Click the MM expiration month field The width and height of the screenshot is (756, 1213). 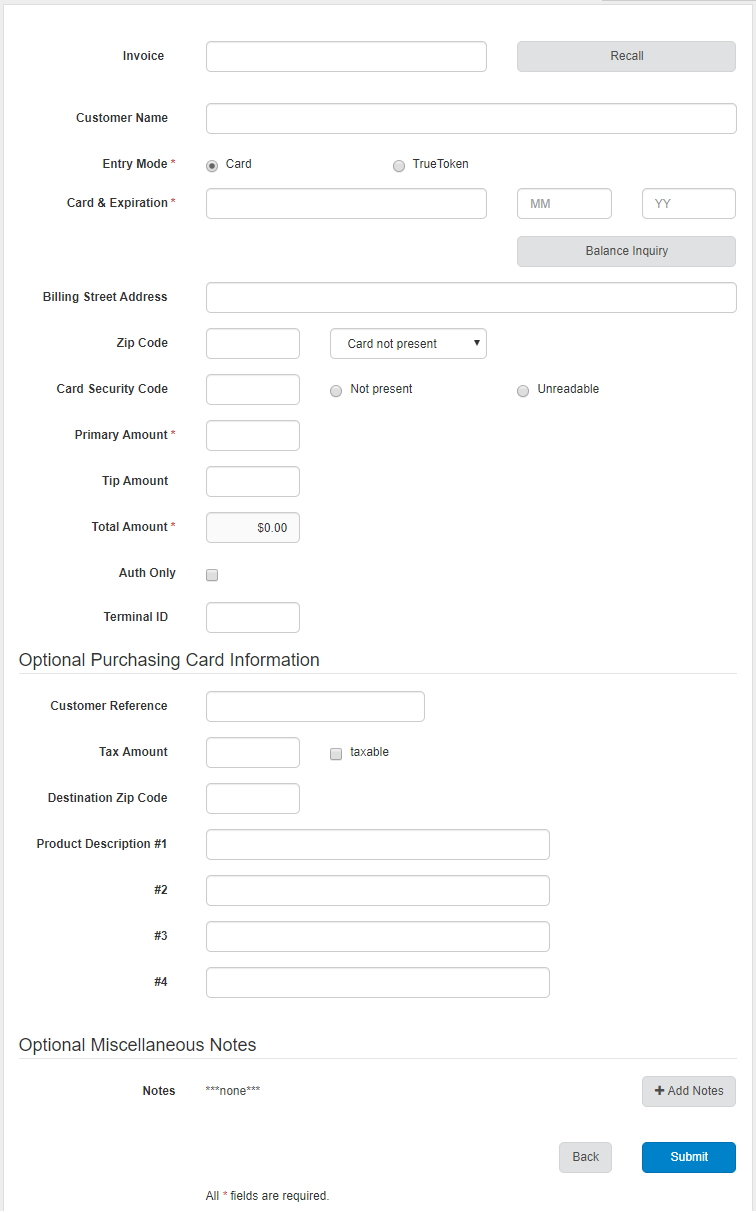point(564,203)
